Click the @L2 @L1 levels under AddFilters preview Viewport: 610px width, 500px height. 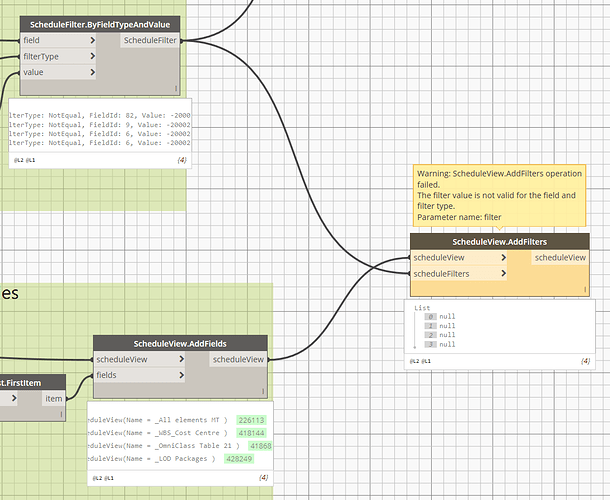coord(420,361)
